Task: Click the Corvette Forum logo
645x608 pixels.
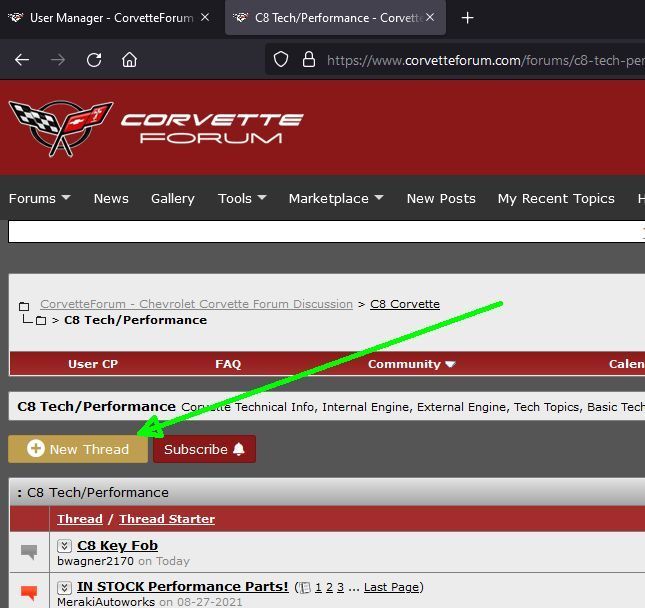Action: tap(156, 129)
